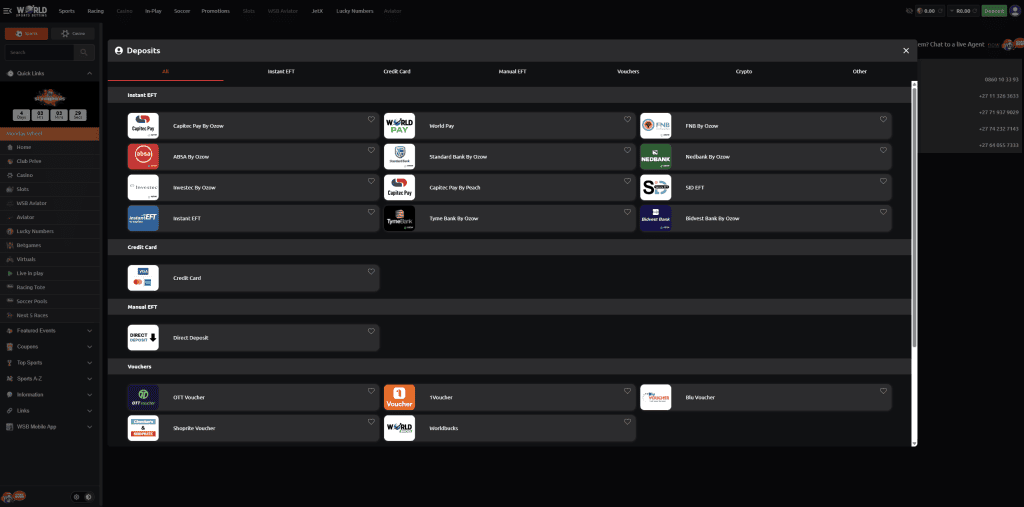Expand Sports A-Z sidebar section
Viewport: 1024px width, 507px height.
(x=89, y=379)
